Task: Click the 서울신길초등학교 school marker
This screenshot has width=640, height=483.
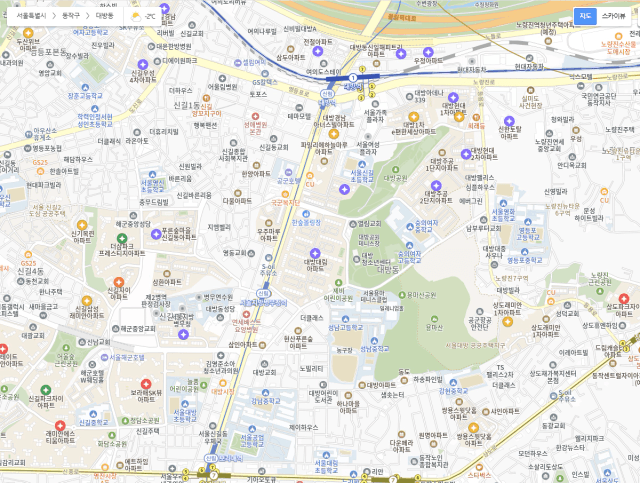Action: coord(361,165)
